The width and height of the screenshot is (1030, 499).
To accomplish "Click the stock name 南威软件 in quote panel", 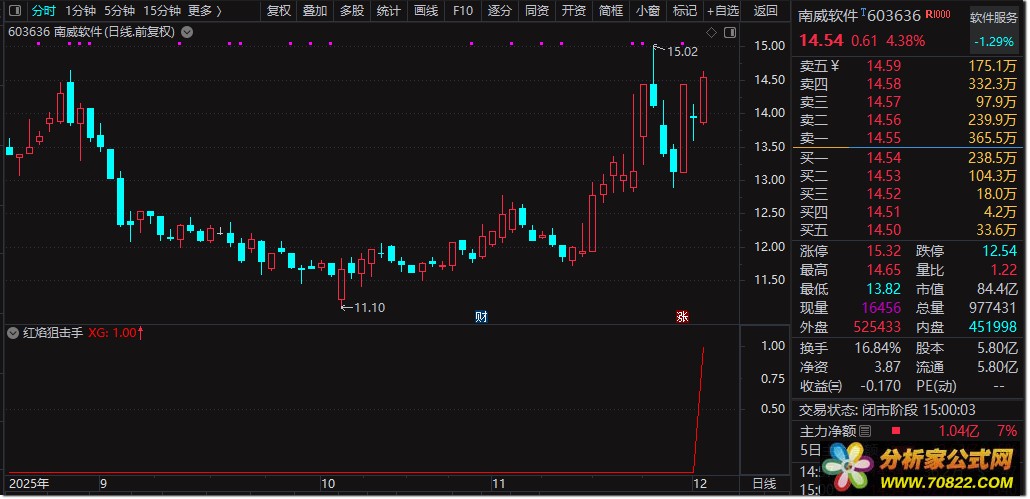I will tap(828, 16).
